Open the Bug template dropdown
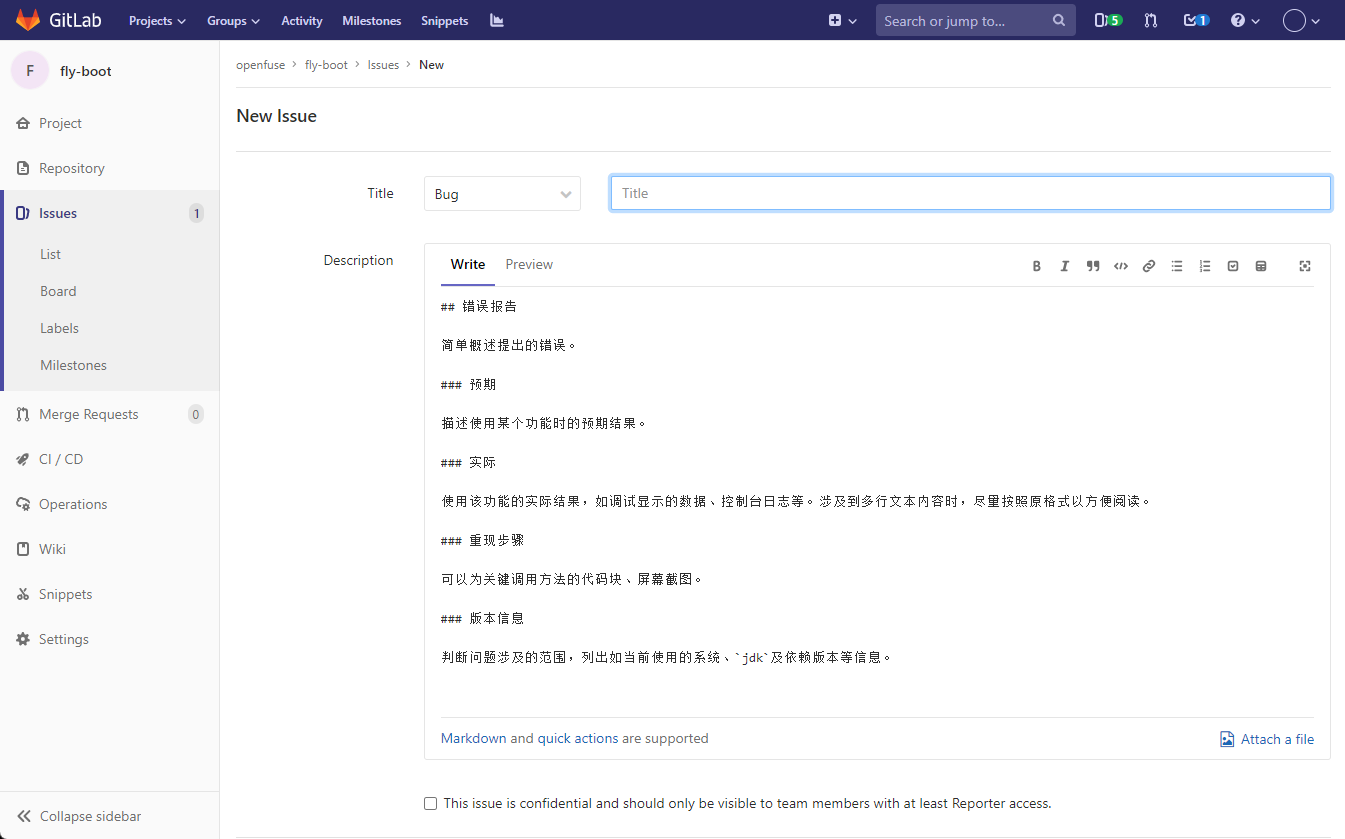Viewport: 1345px width, 839px height. pos(502,194)
